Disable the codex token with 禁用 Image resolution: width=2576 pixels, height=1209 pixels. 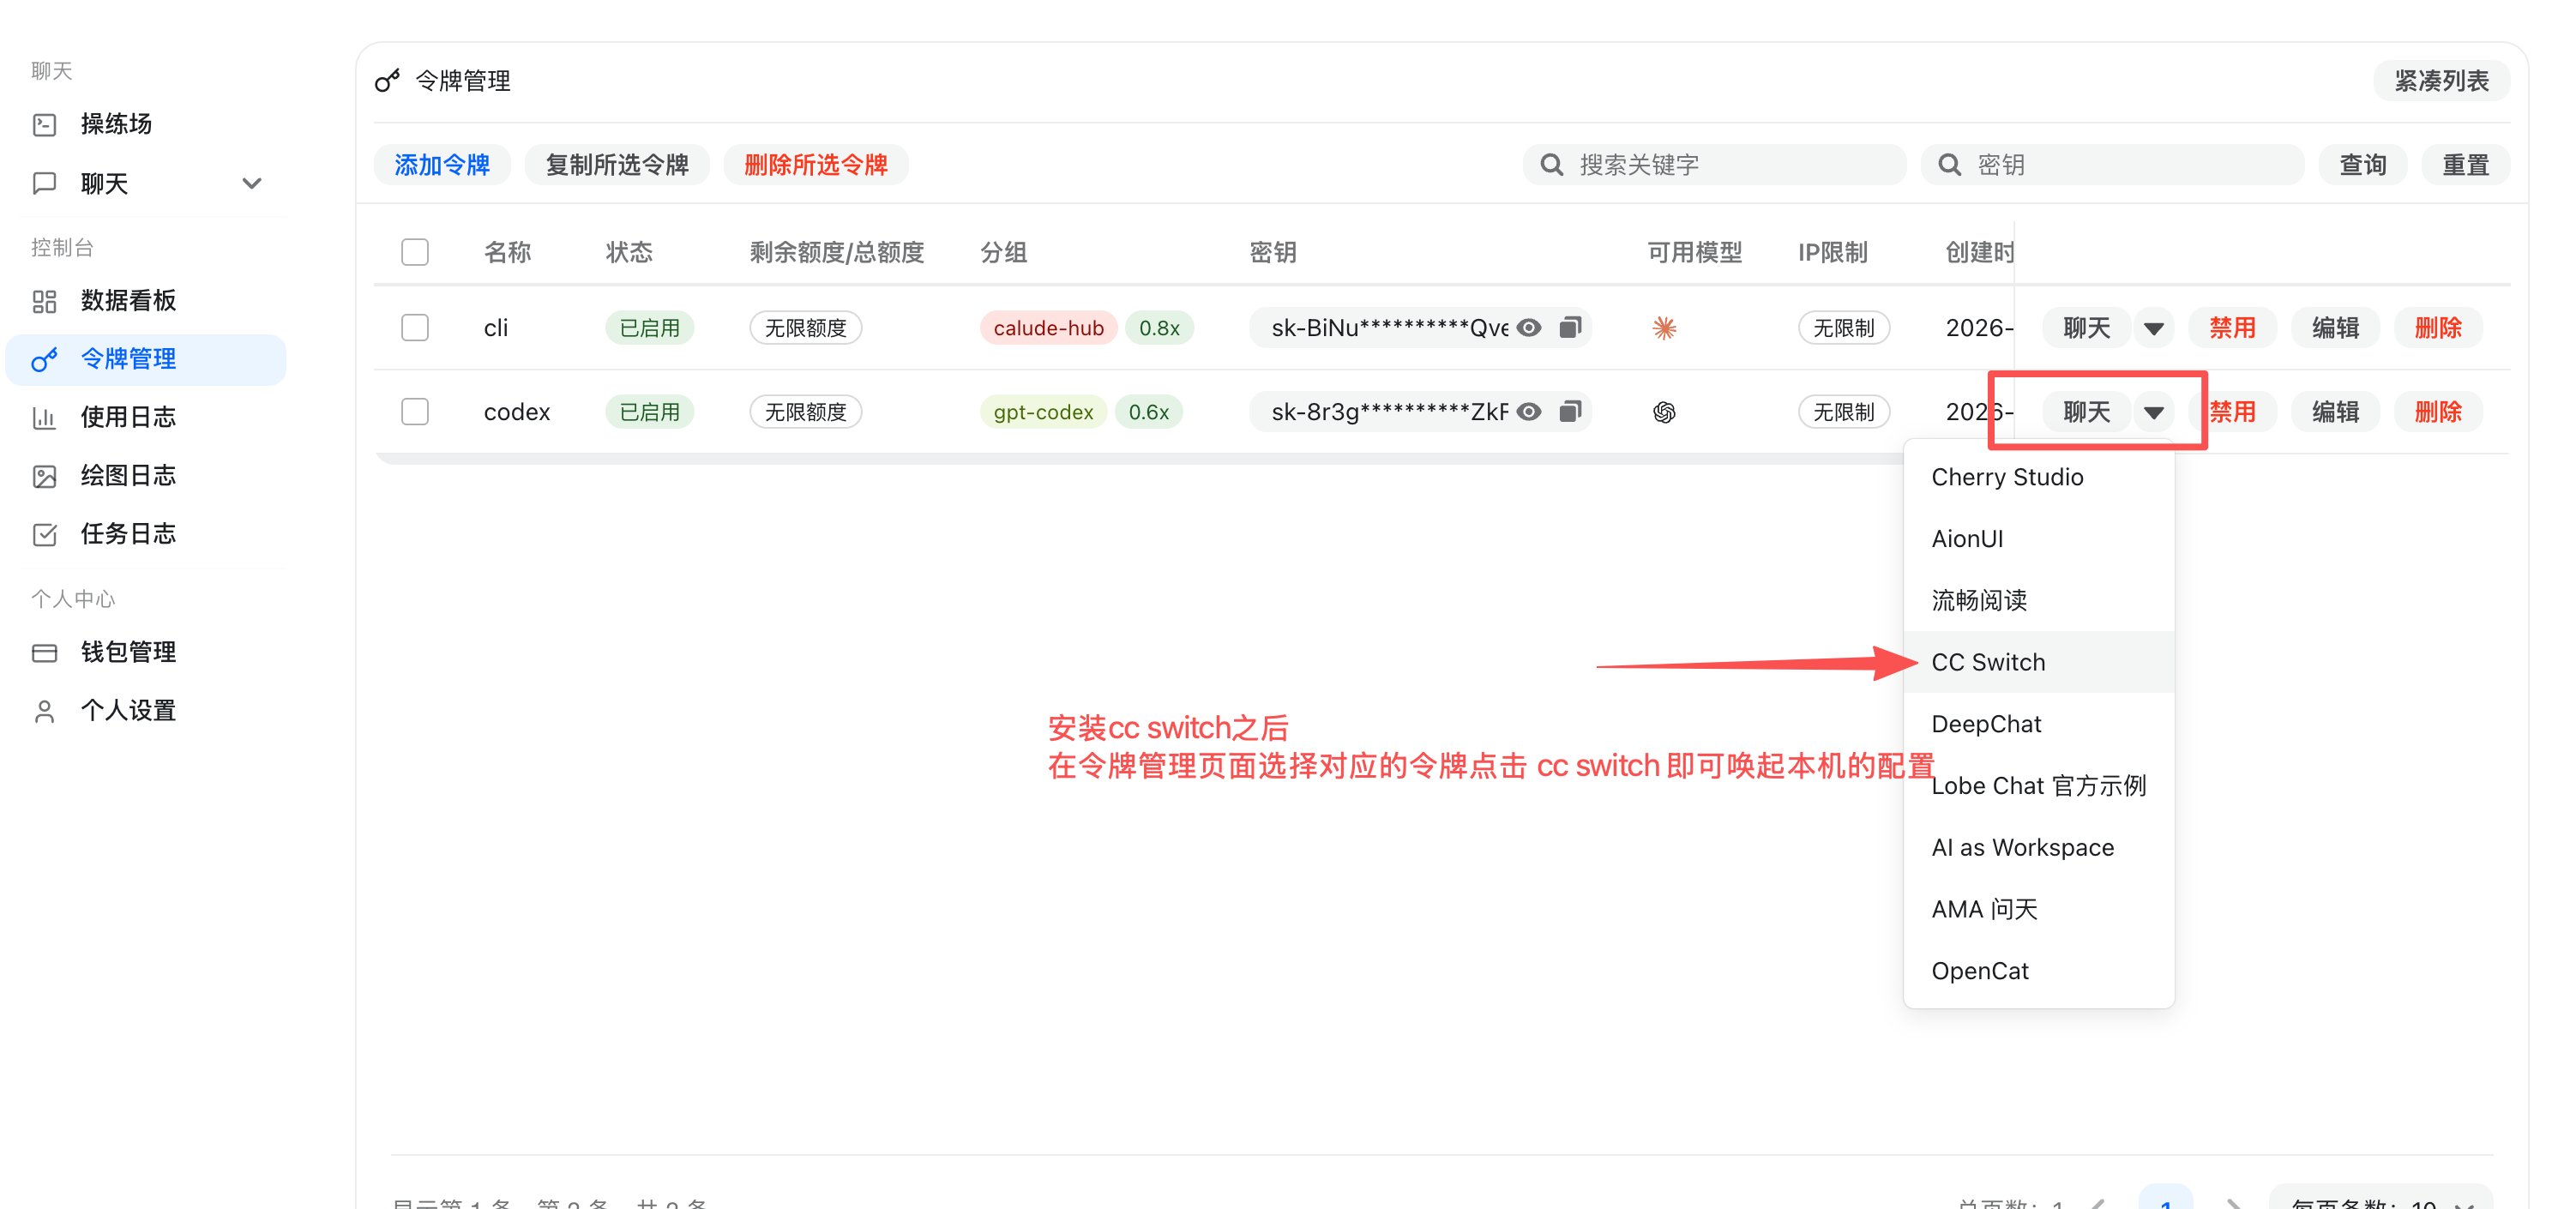2232,412
